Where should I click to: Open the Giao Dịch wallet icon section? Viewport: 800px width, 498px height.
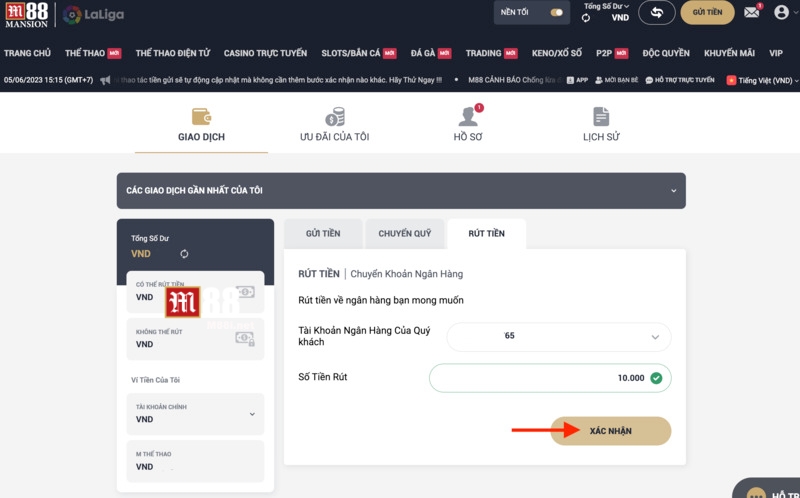[x=201, y=117]
